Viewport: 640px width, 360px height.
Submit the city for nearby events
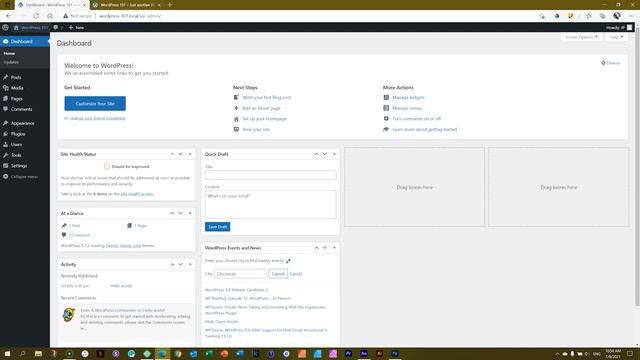coord(278,273)
